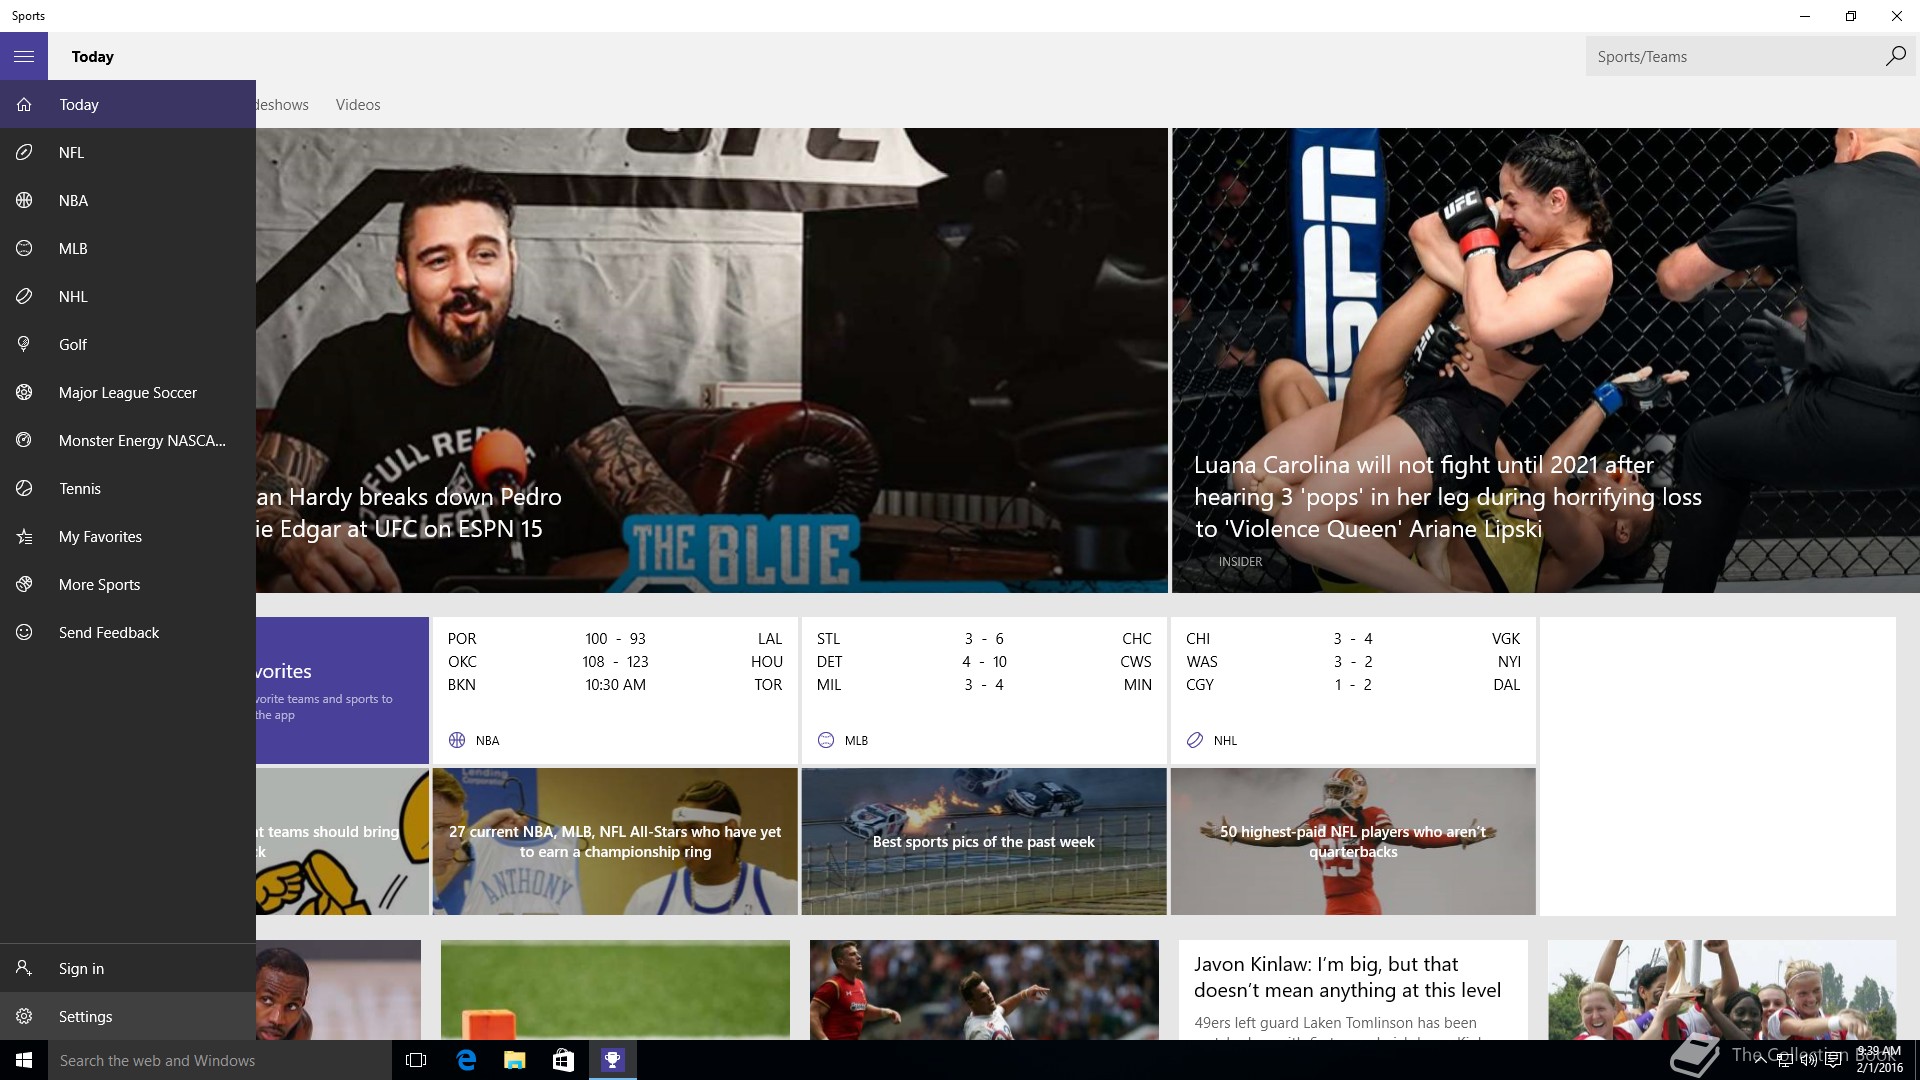1920x1080 pixels.
Task: Click the MIL 3 - 4 MIN score
Action: [x=984, y=684]
